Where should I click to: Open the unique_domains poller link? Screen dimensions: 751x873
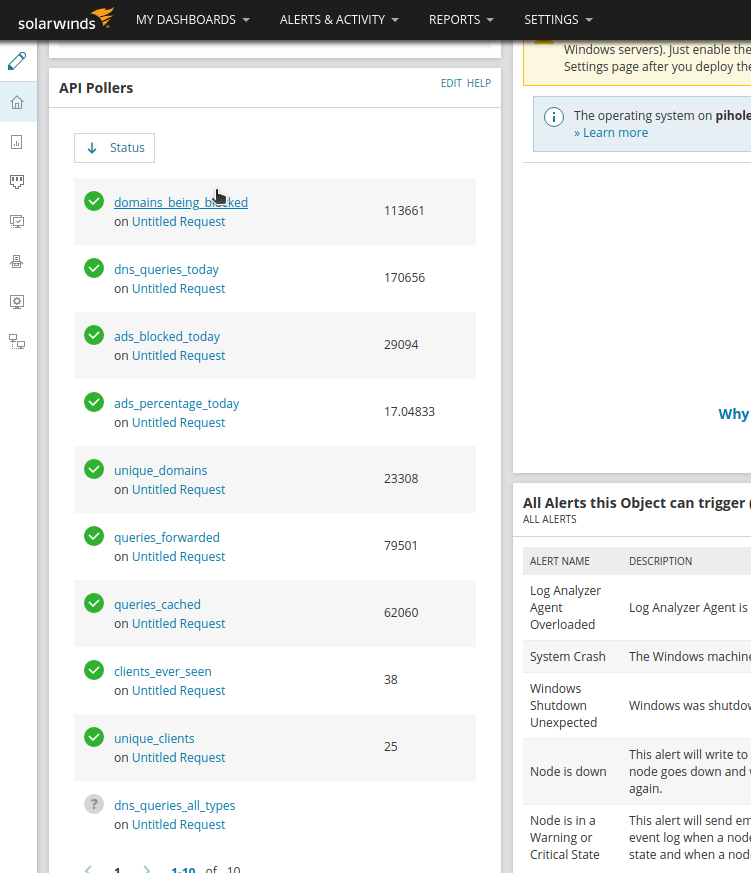[x=160, y=470]
